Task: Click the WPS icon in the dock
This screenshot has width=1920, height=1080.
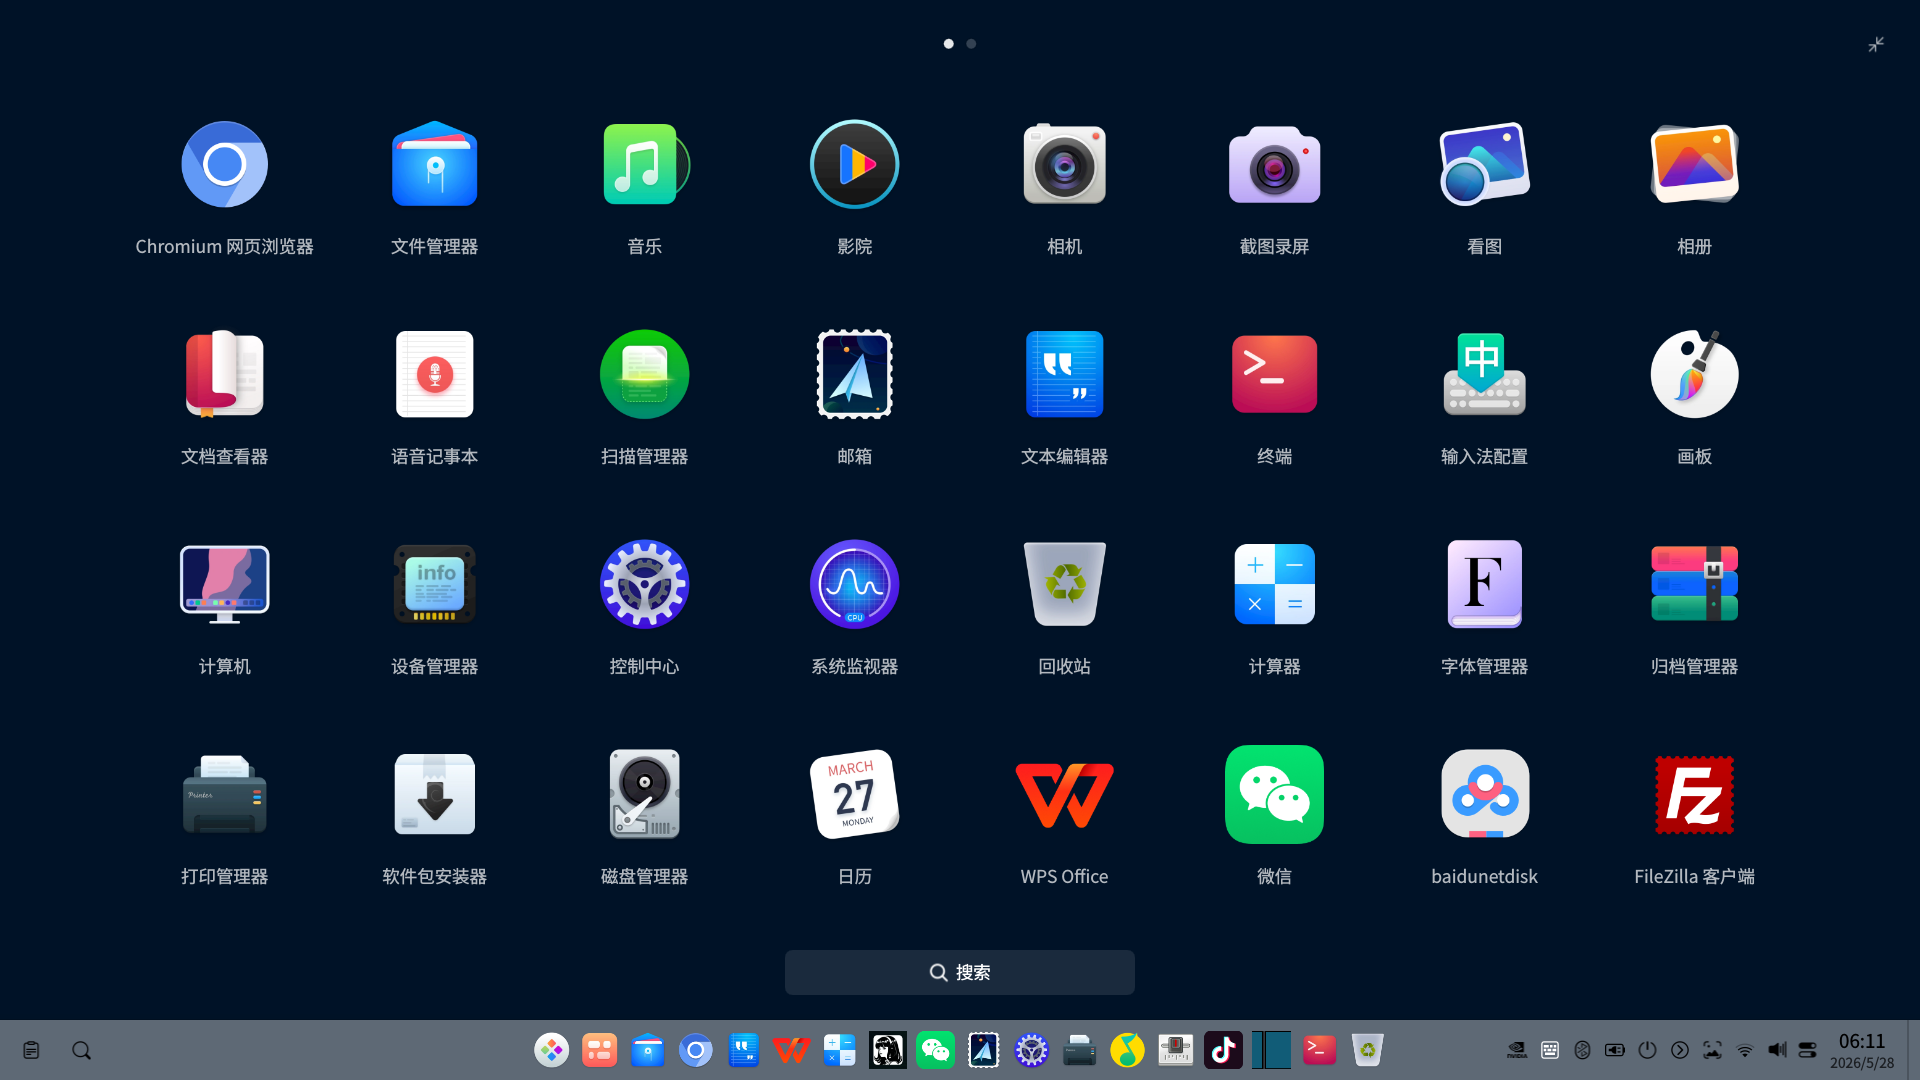Action: point(791,1051)
